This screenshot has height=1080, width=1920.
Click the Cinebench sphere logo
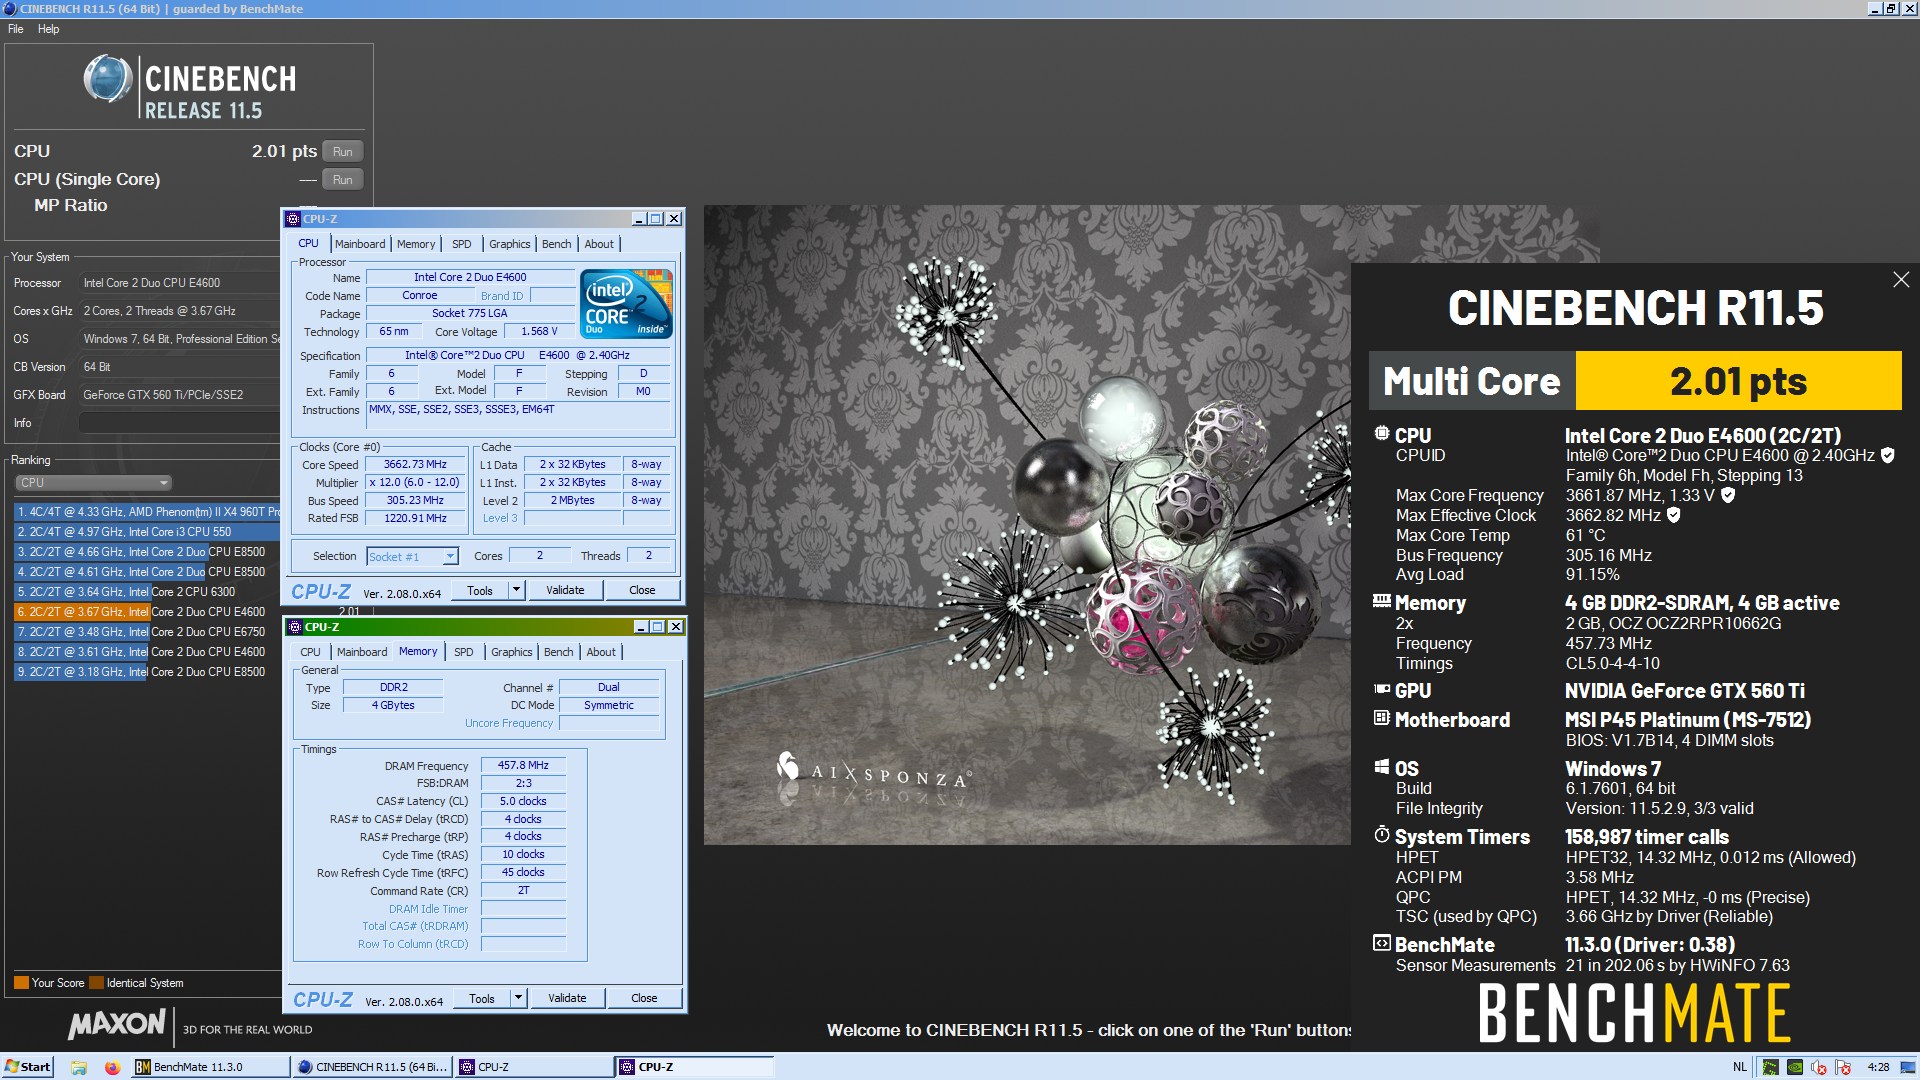coord(108,80)
